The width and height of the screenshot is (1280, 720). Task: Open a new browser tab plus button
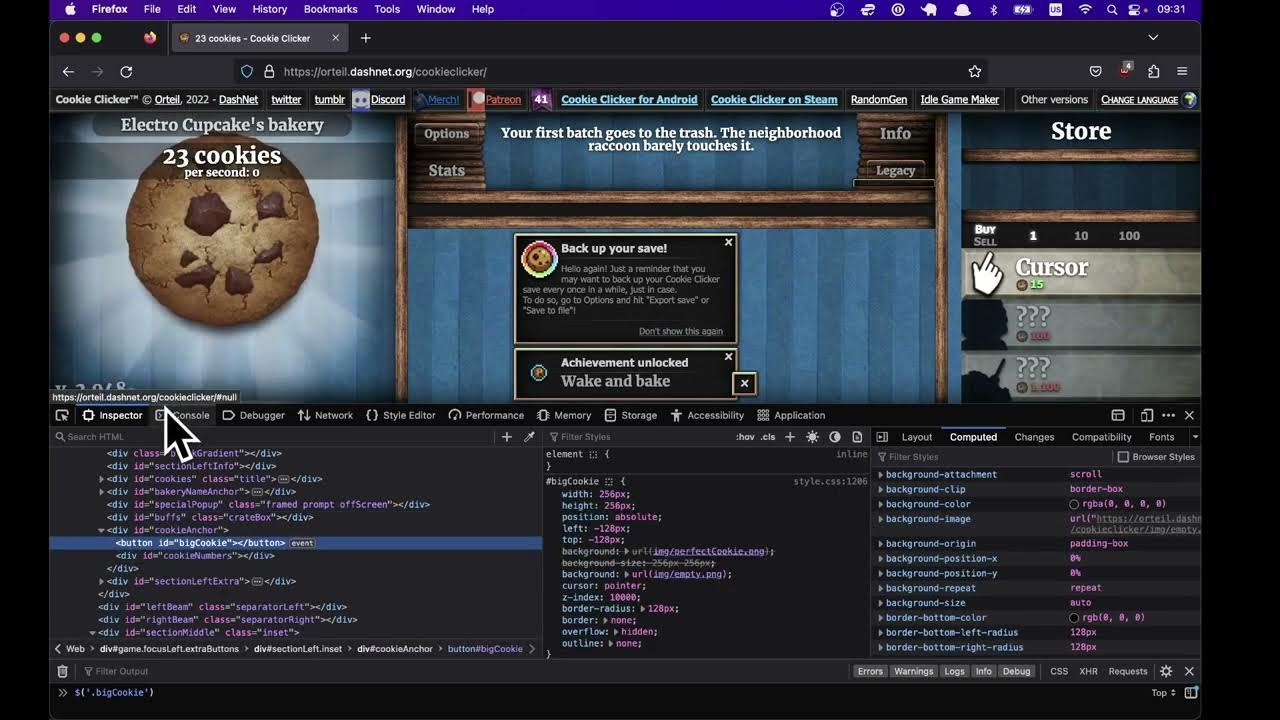(x=365, y=38)
